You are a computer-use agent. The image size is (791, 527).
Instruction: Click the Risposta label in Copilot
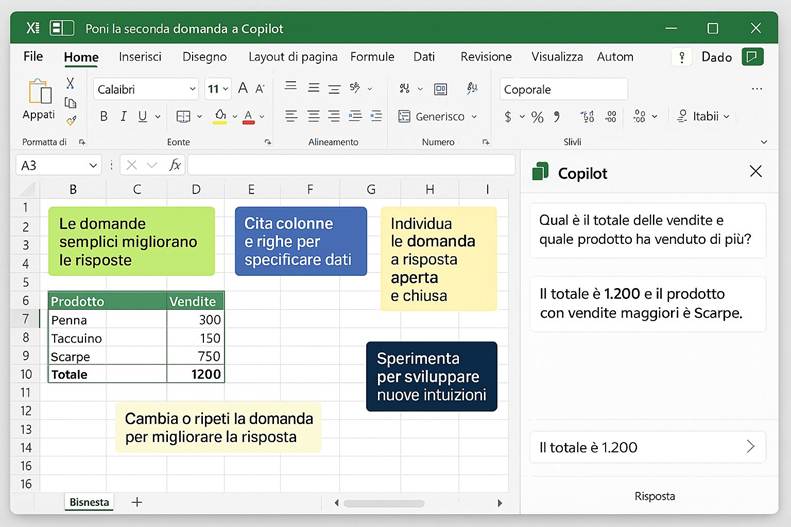[x=655, y=496]
